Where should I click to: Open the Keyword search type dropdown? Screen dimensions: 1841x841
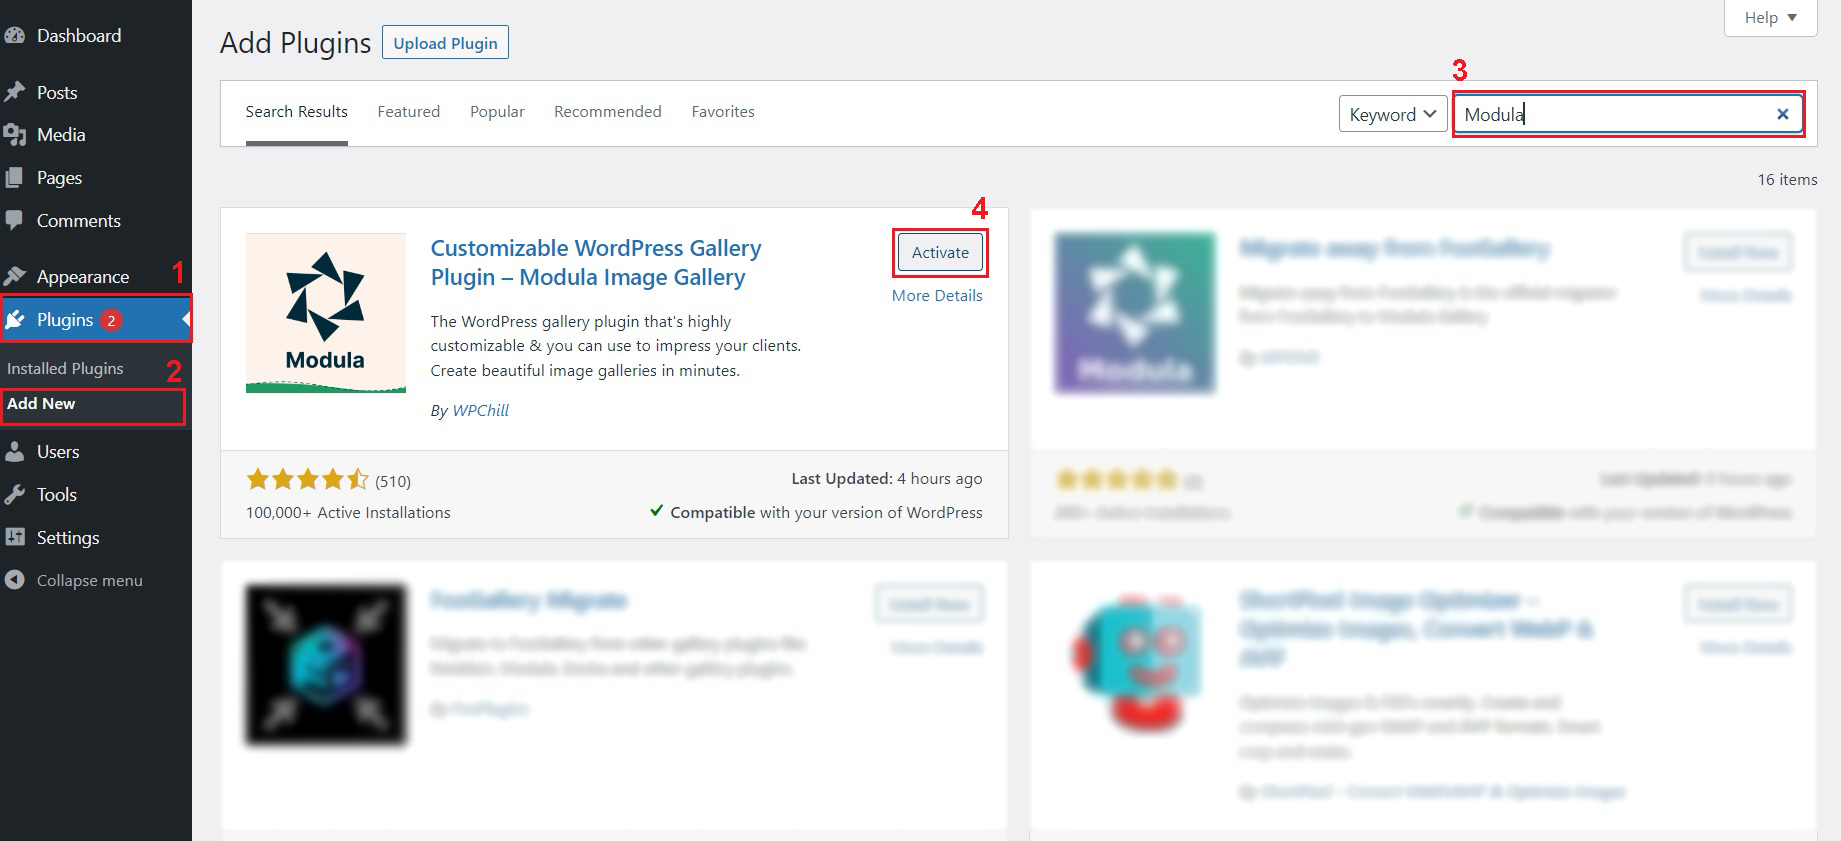coord(1392,114)
